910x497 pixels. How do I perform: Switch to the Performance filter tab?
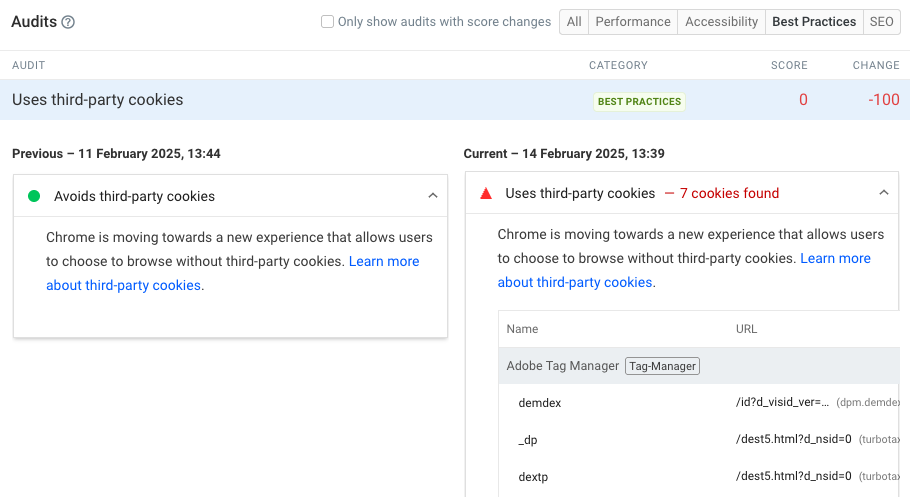[x=632, y=22]
